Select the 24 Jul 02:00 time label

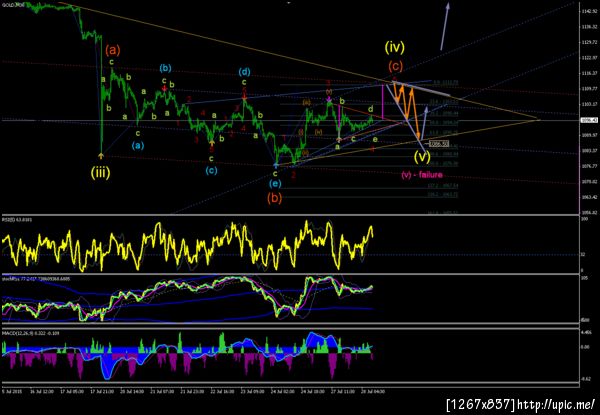coord(281,392)
